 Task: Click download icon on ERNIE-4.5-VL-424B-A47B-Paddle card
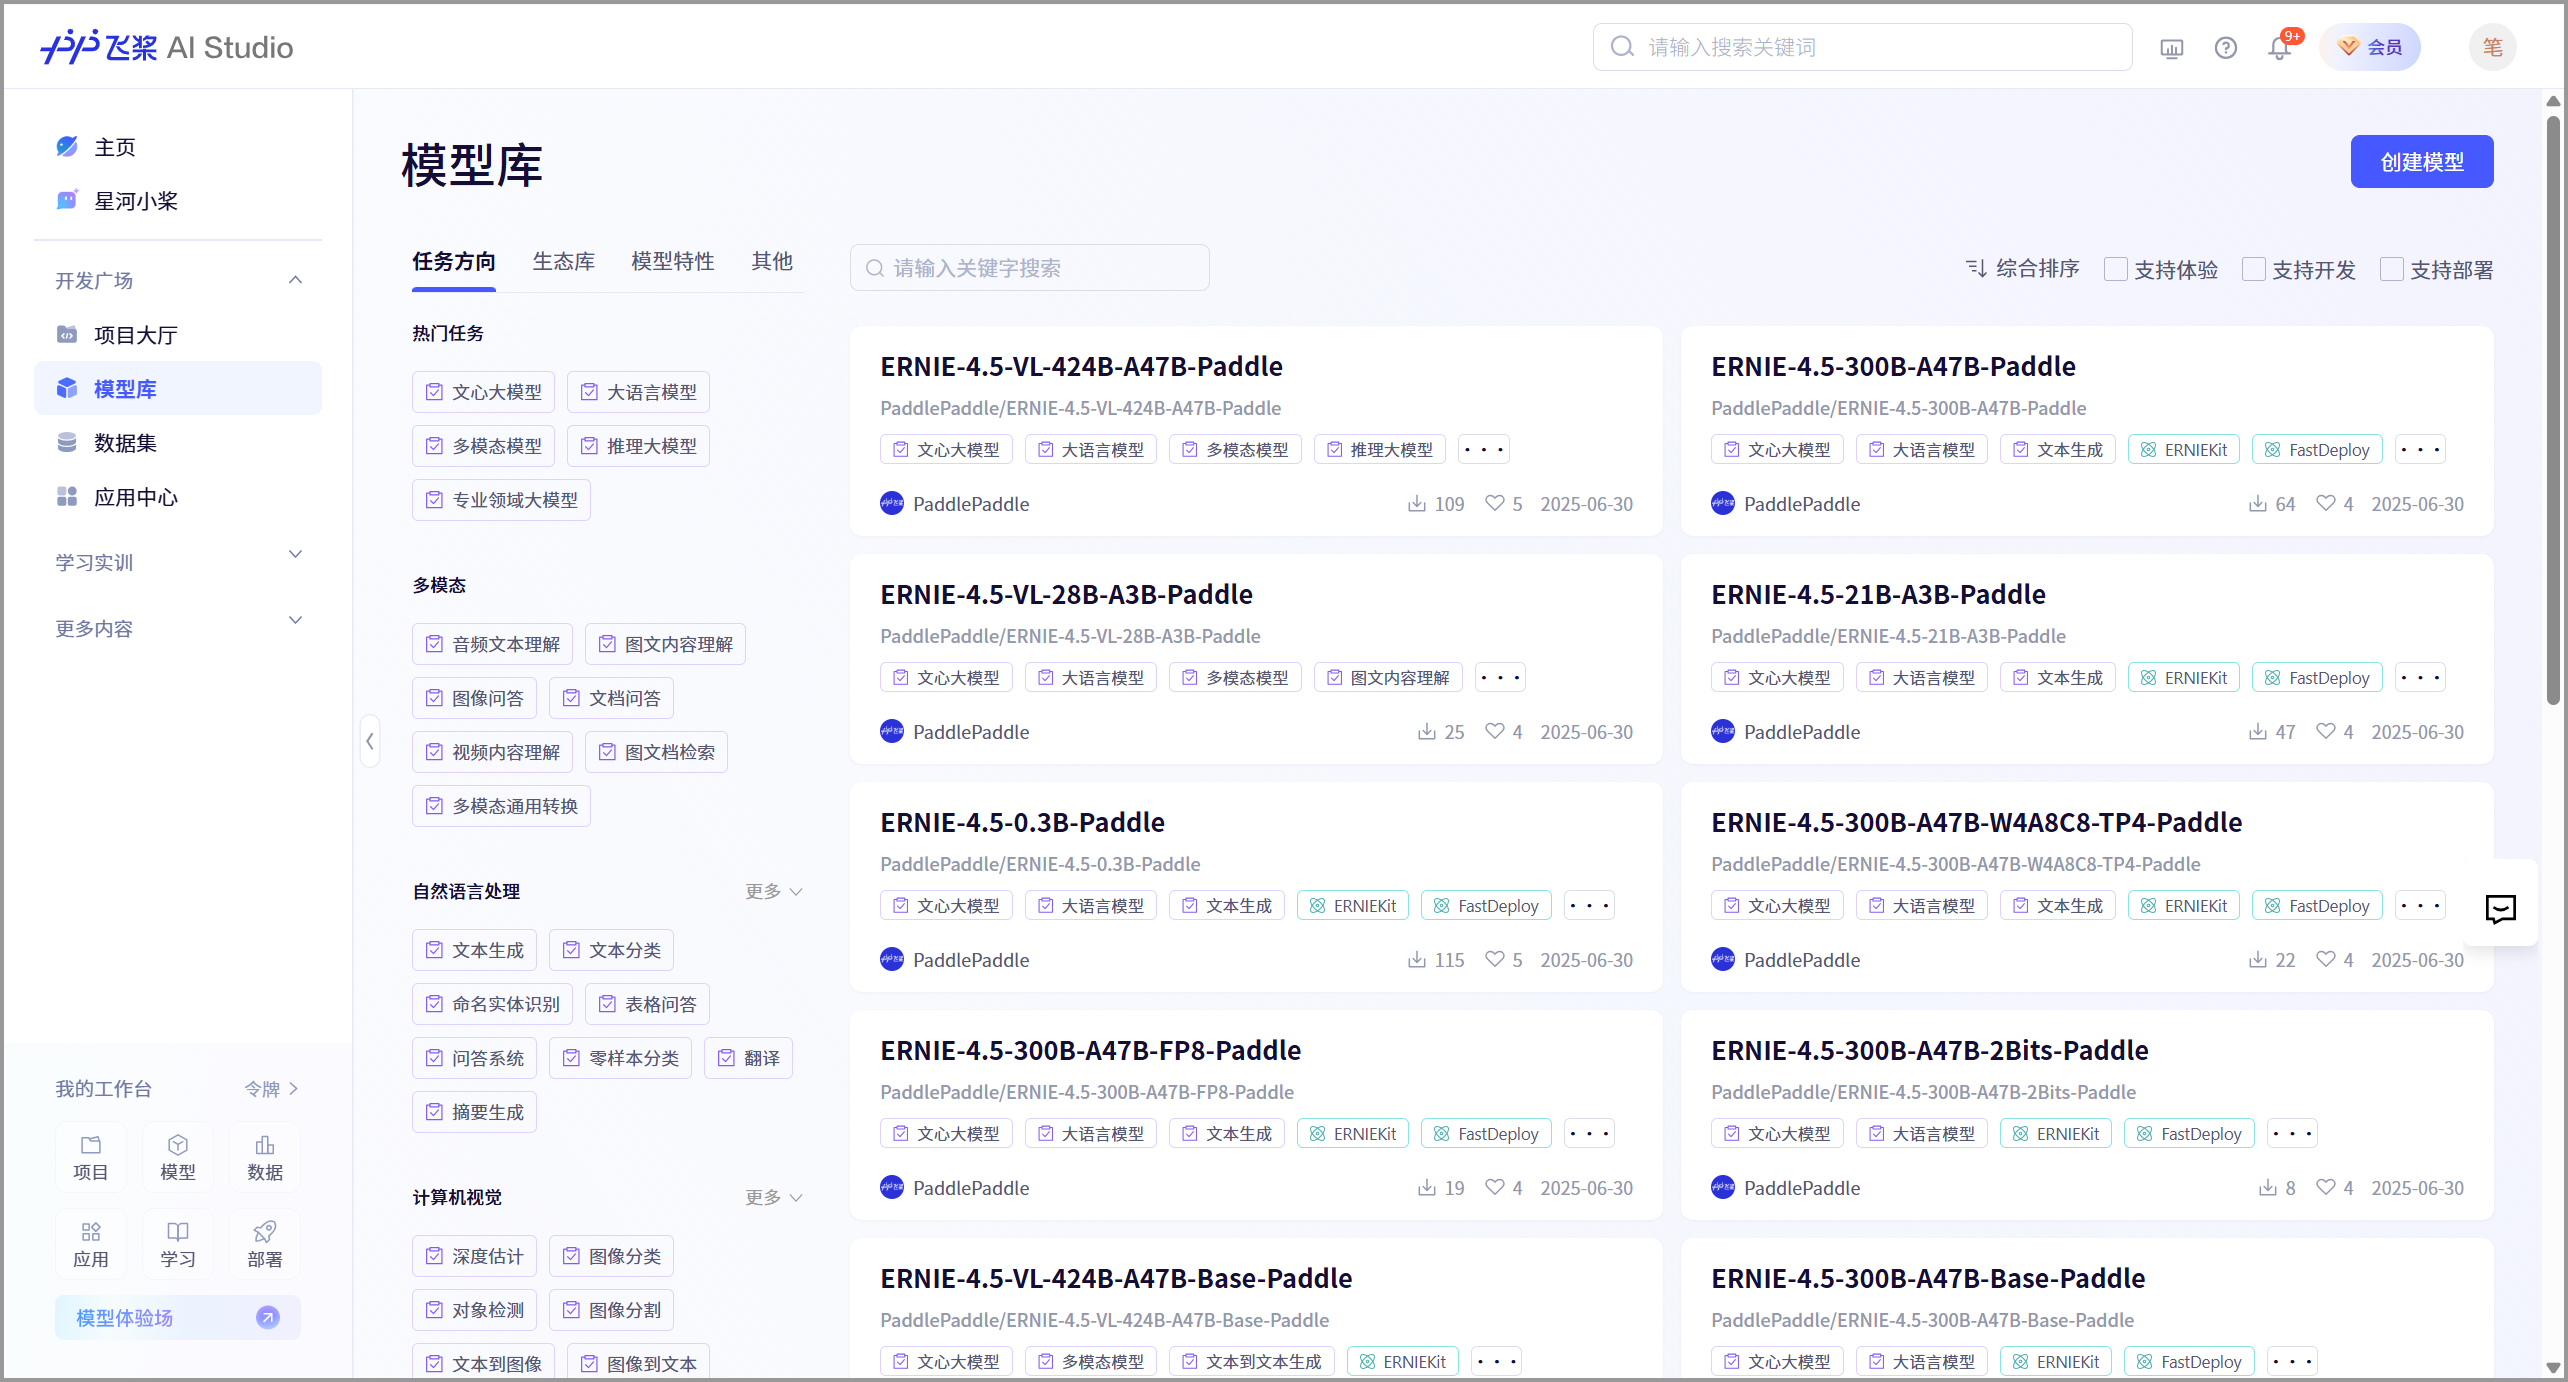coord(1417,503)
